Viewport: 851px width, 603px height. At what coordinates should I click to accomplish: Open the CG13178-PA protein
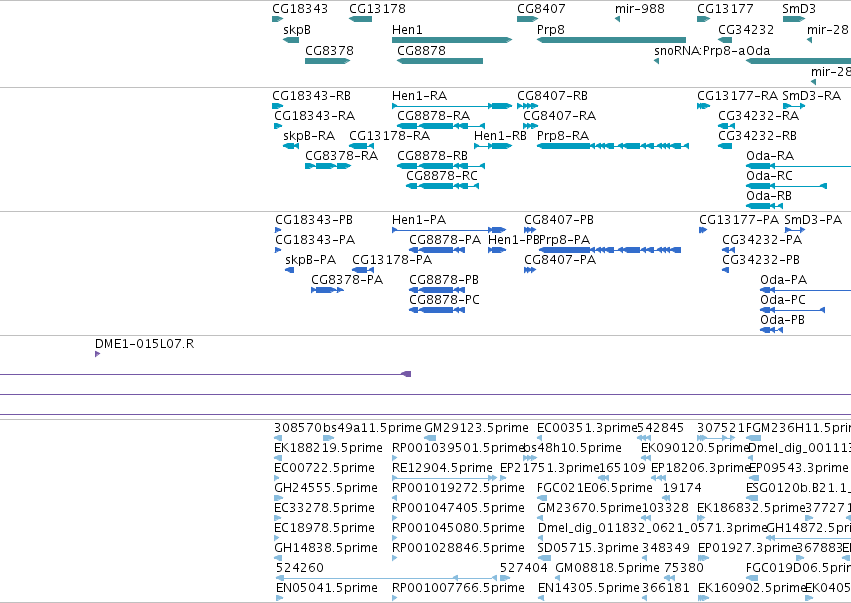pyautogui.click(x=363, y=270)
